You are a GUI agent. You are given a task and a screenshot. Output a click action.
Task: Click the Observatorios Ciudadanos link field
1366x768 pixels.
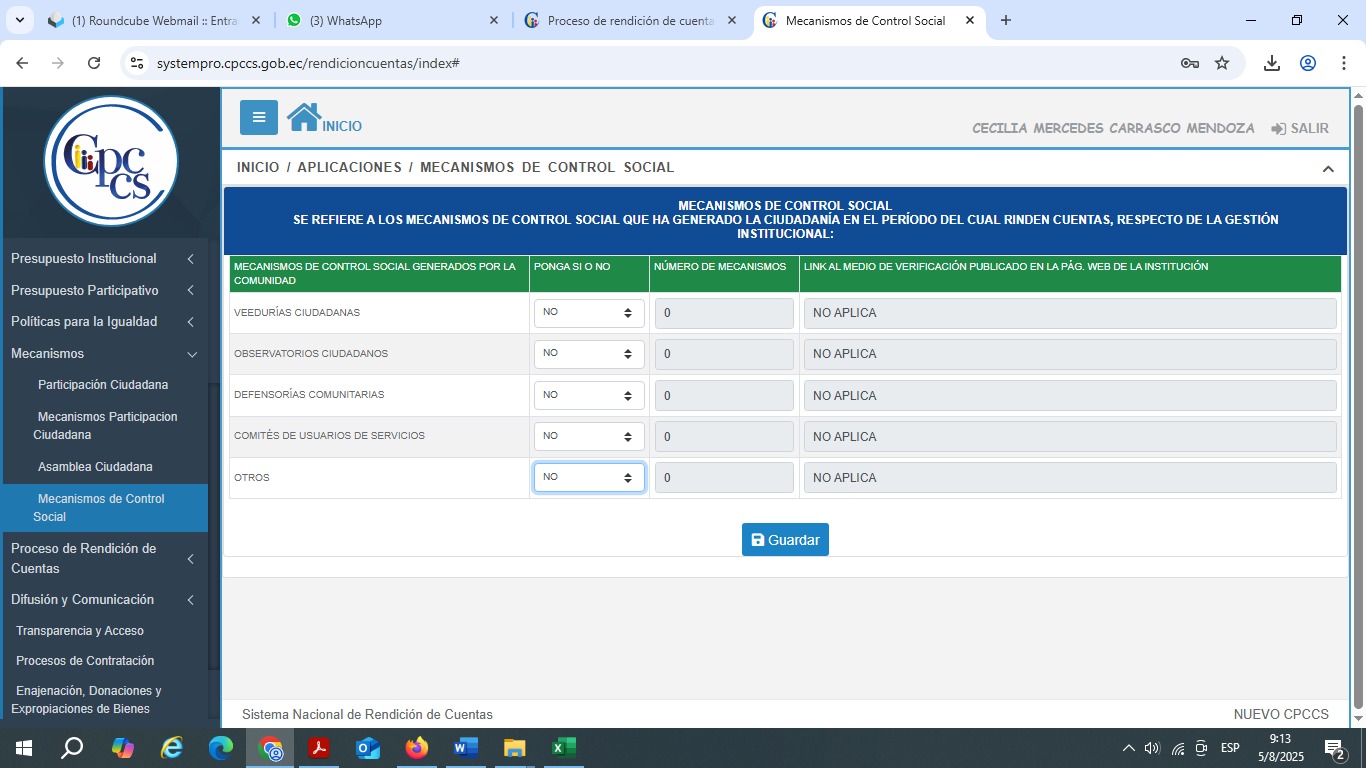pyautogui.click(x=1070, y=354)
